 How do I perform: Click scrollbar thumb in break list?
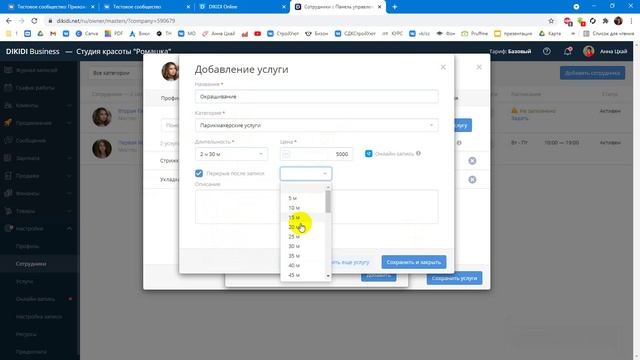[x=328, y=202]
